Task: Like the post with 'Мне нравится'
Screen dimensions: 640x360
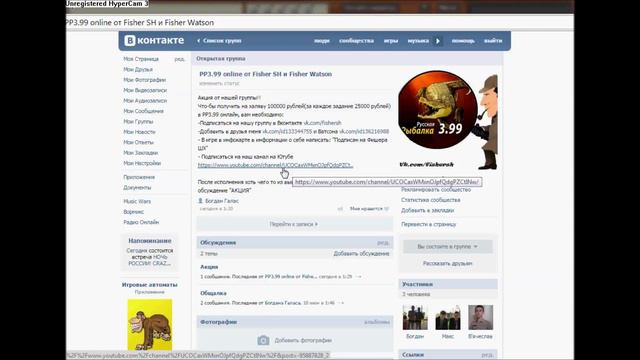Action: point(369,209)
